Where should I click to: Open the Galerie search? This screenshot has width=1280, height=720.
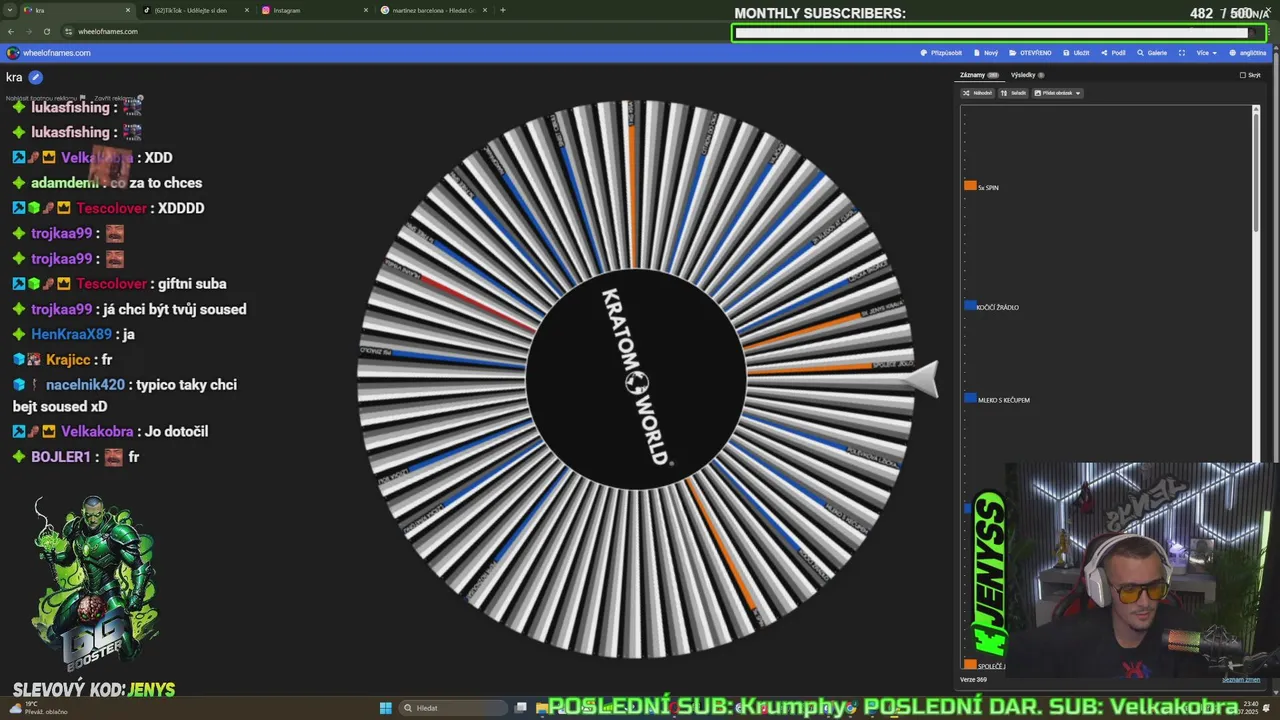point(1152,53)
